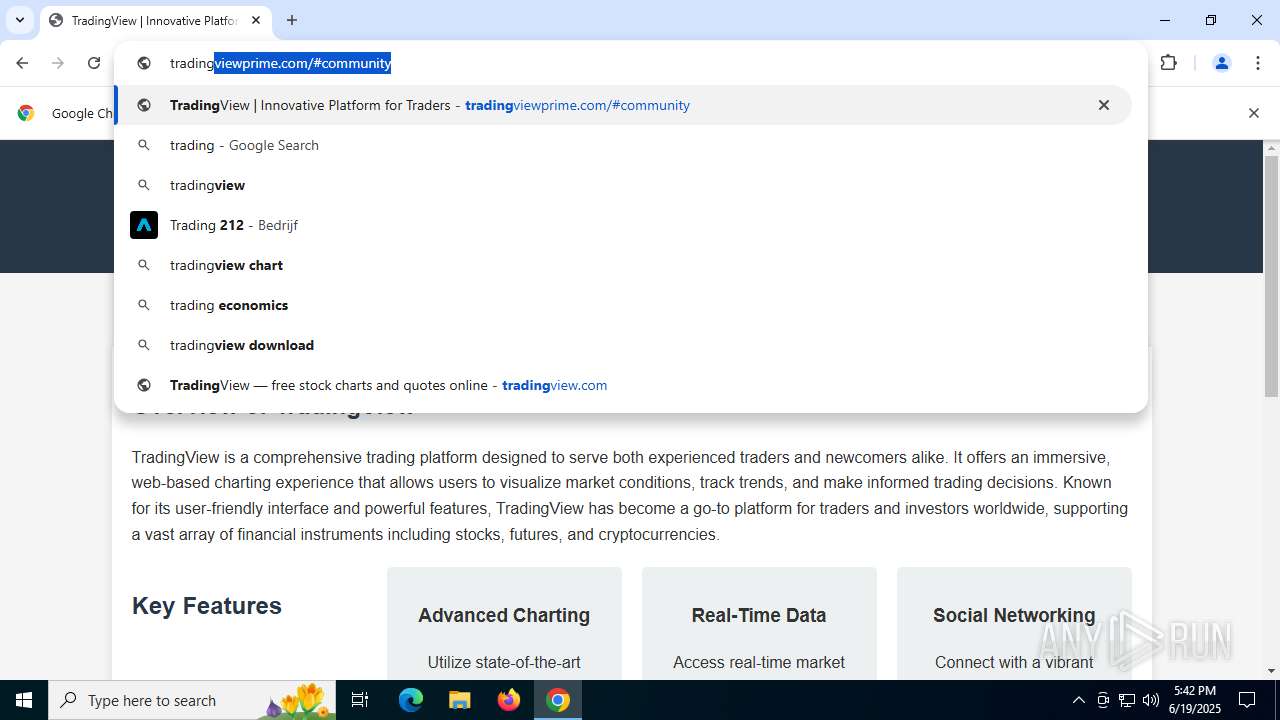Click the browser forward arrow

[58, 63]
